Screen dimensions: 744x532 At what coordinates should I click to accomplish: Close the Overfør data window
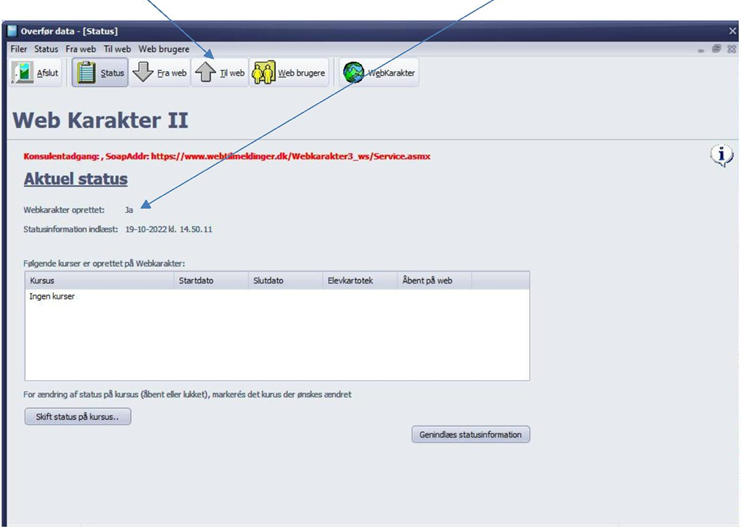tap(733, 31)
